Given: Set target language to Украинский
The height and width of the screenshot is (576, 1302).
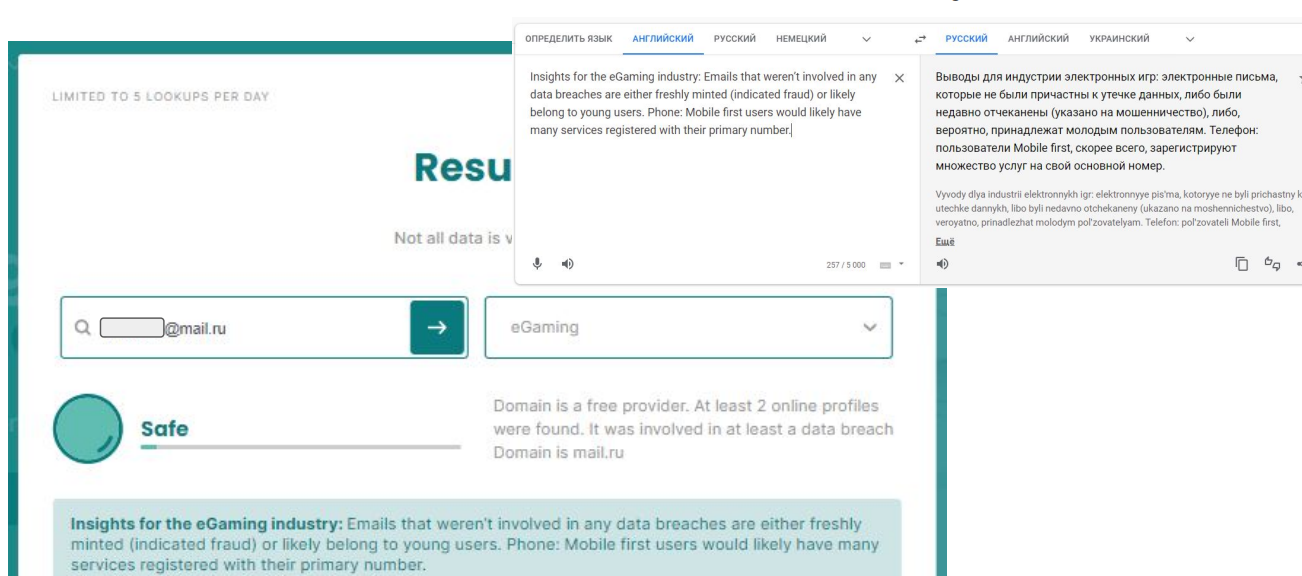Looking at the screenshot, I should pyautogui.click(x=1119, y=39).
